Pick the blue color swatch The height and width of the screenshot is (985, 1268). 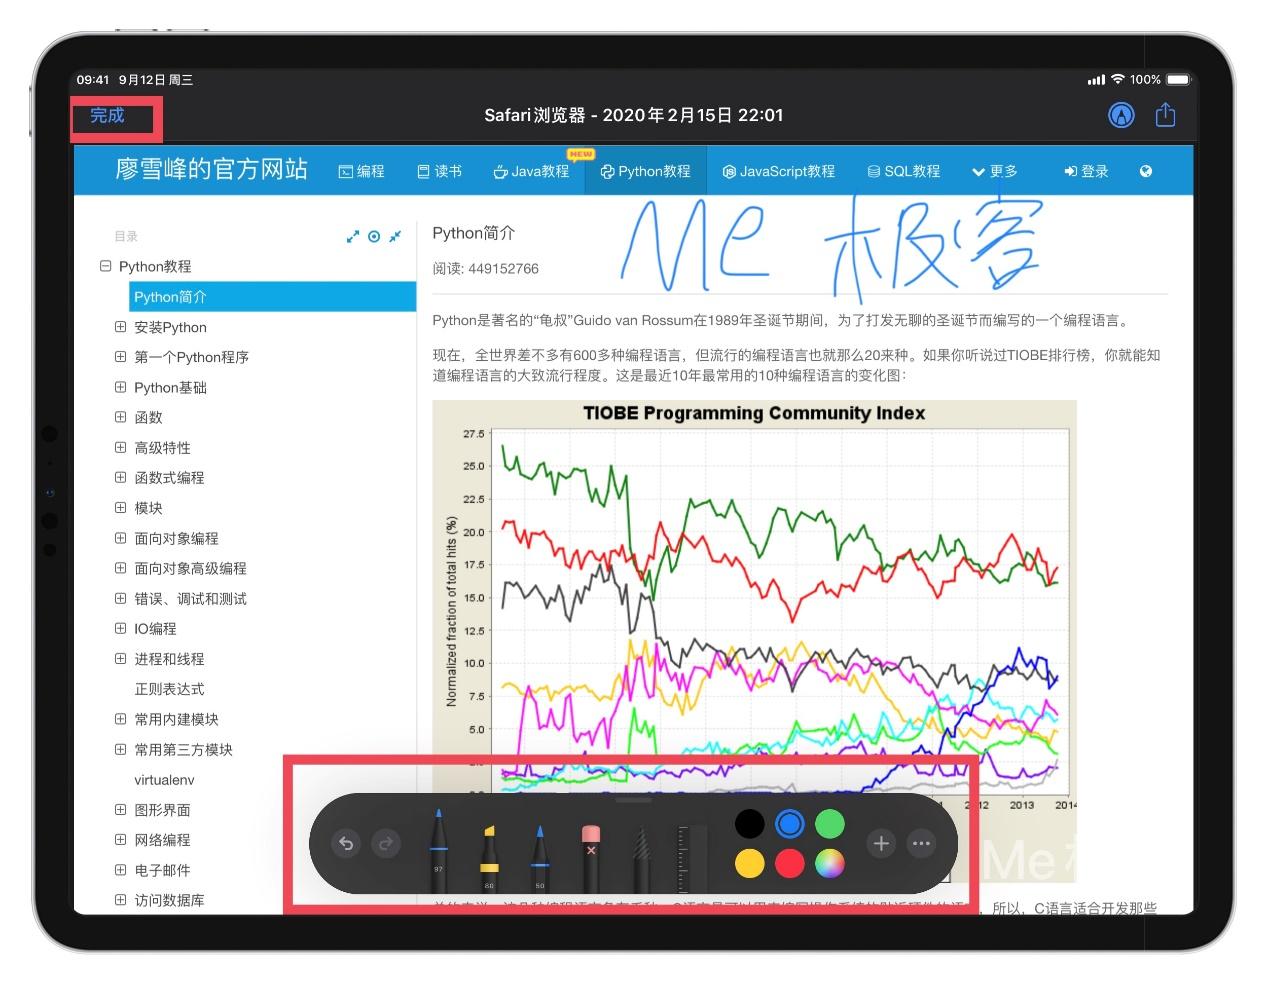[790, 824]
